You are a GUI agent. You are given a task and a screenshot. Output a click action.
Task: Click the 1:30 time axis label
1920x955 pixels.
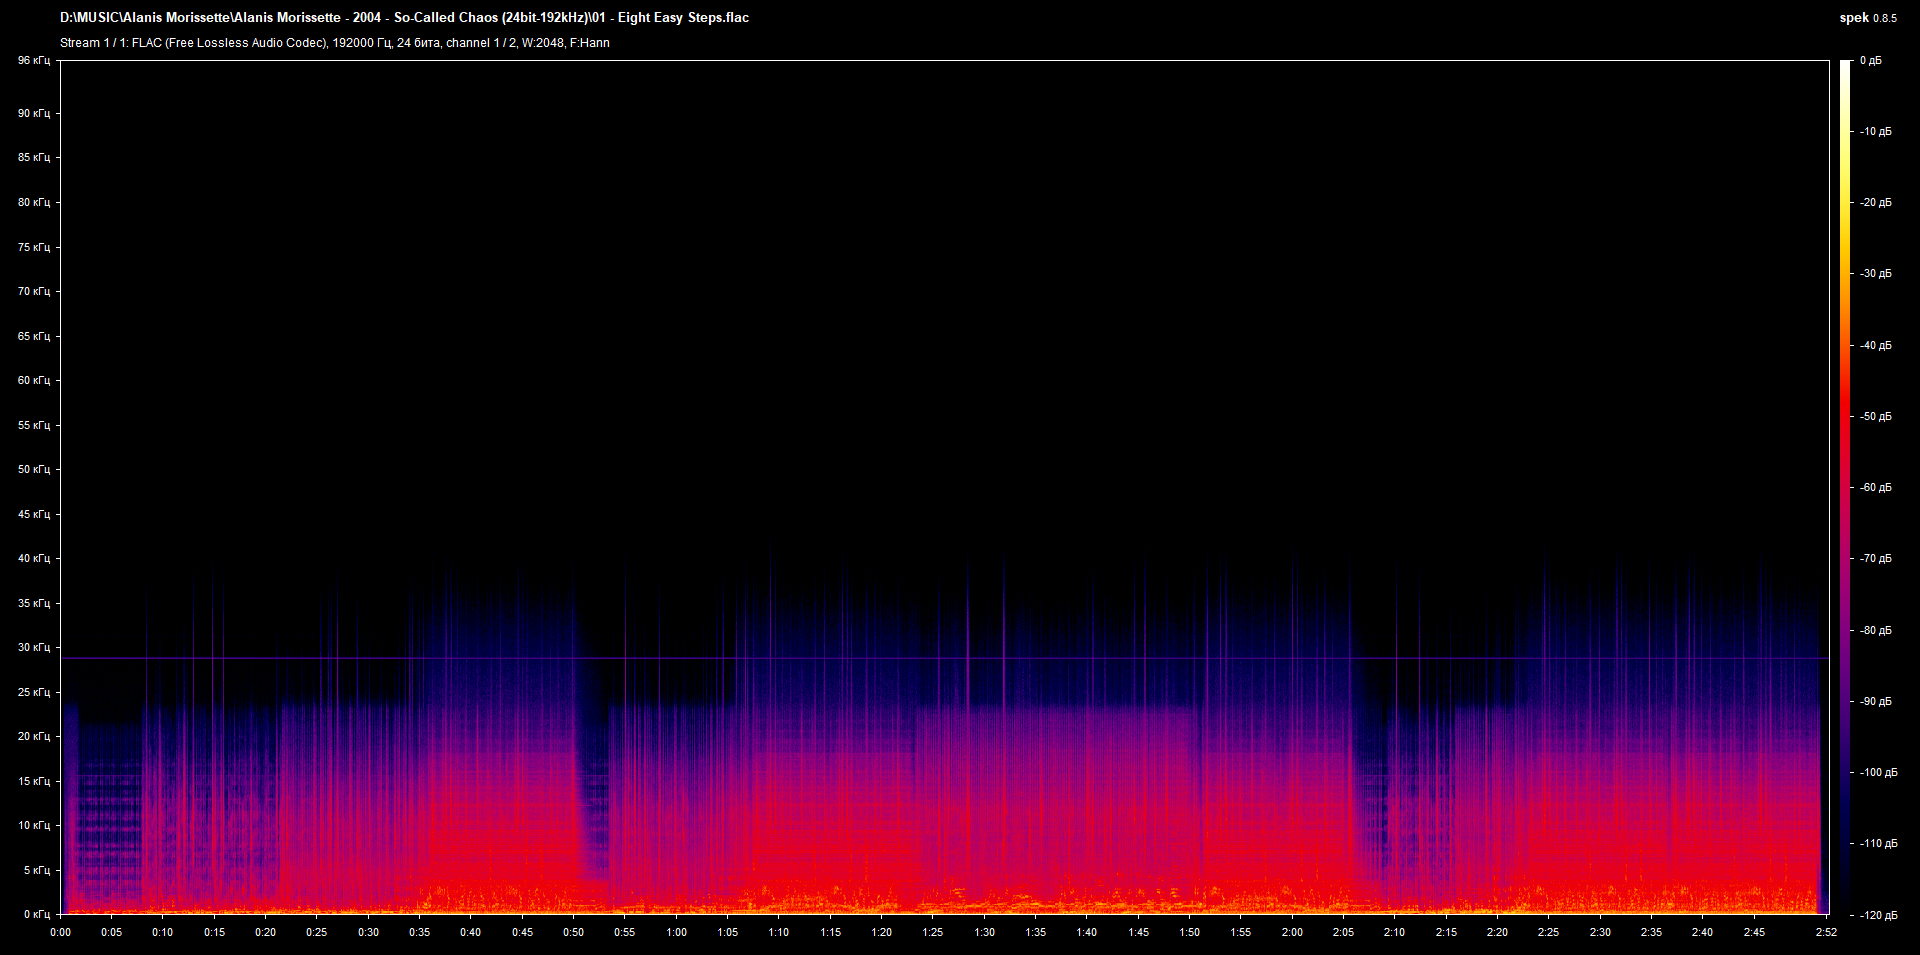[984, 932]
